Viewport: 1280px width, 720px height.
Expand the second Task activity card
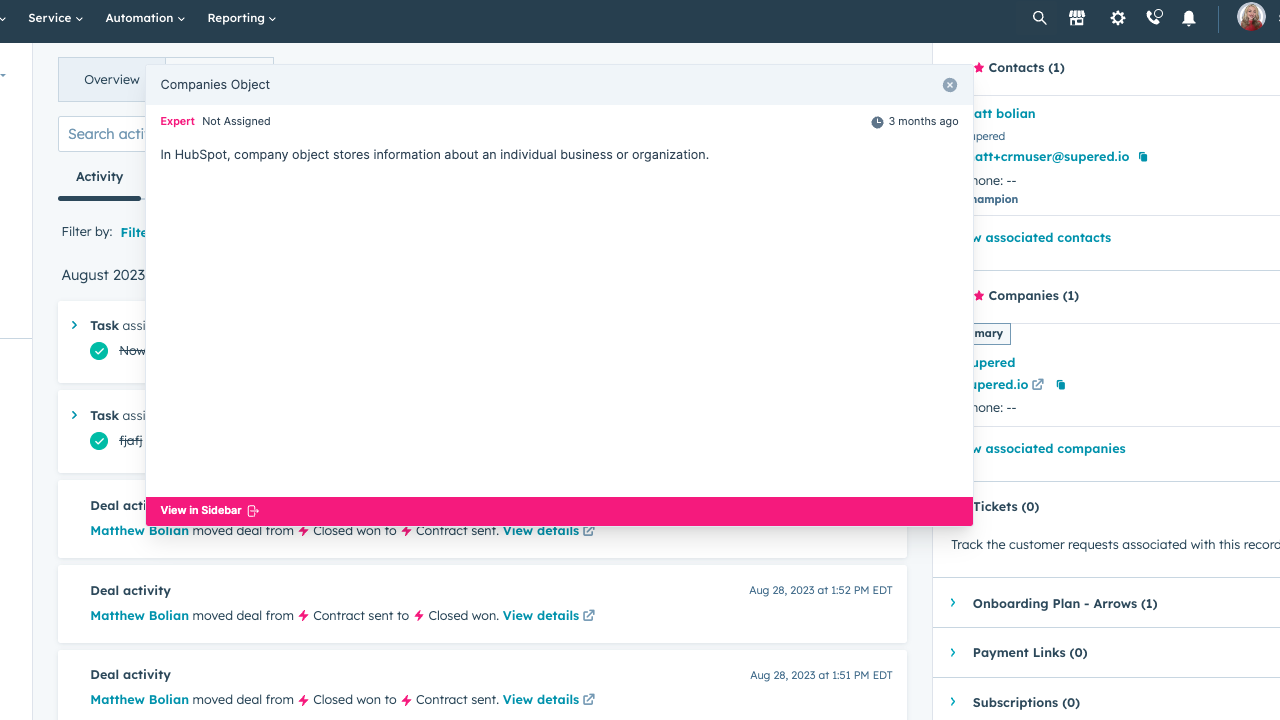click(x=75, y=415)
